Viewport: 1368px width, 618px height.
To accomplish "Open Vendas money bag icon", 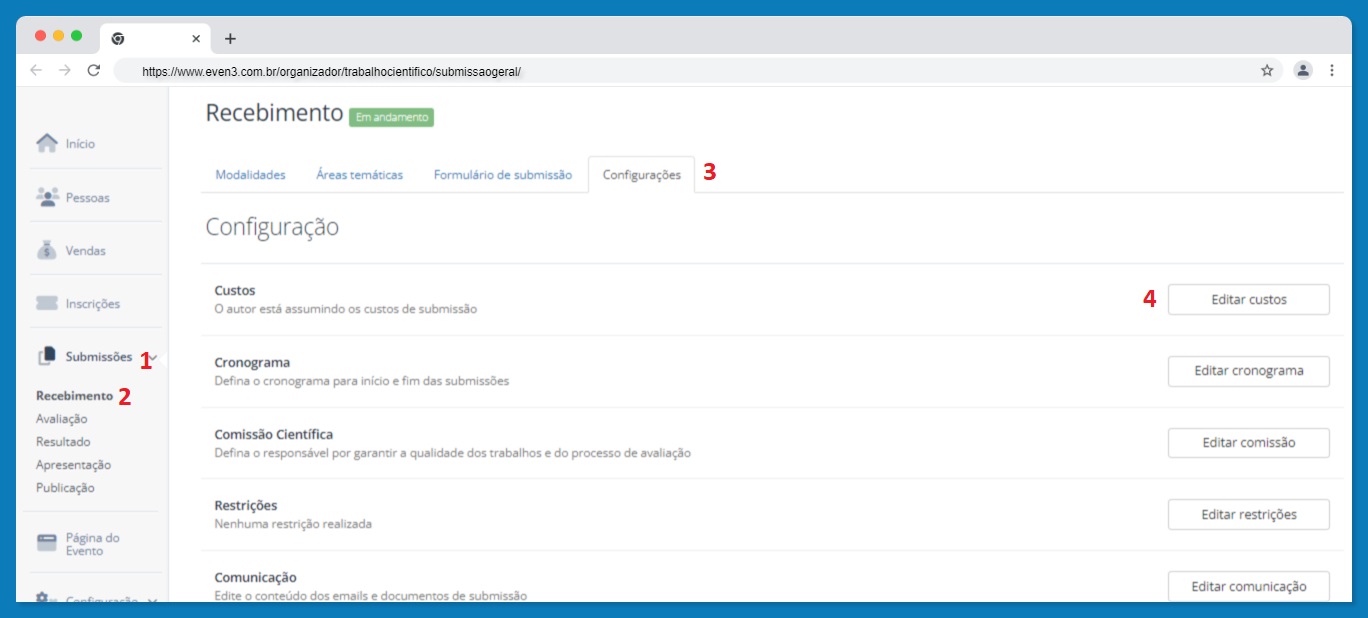I will pos(47,250).
